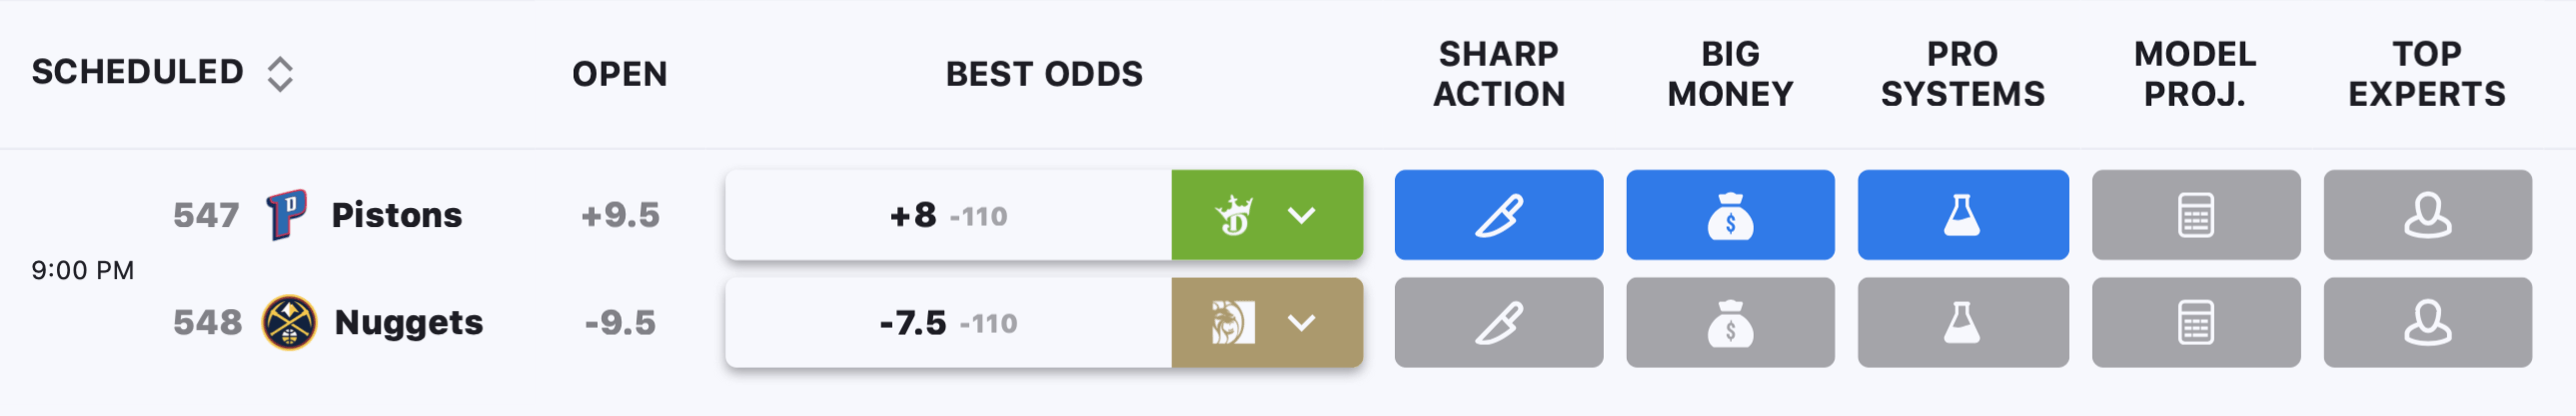Viewport: 2576px width, 416px height.
Task: Select Nuggets -7.5 -110 best odds
Action: click(x=948, y=323)
